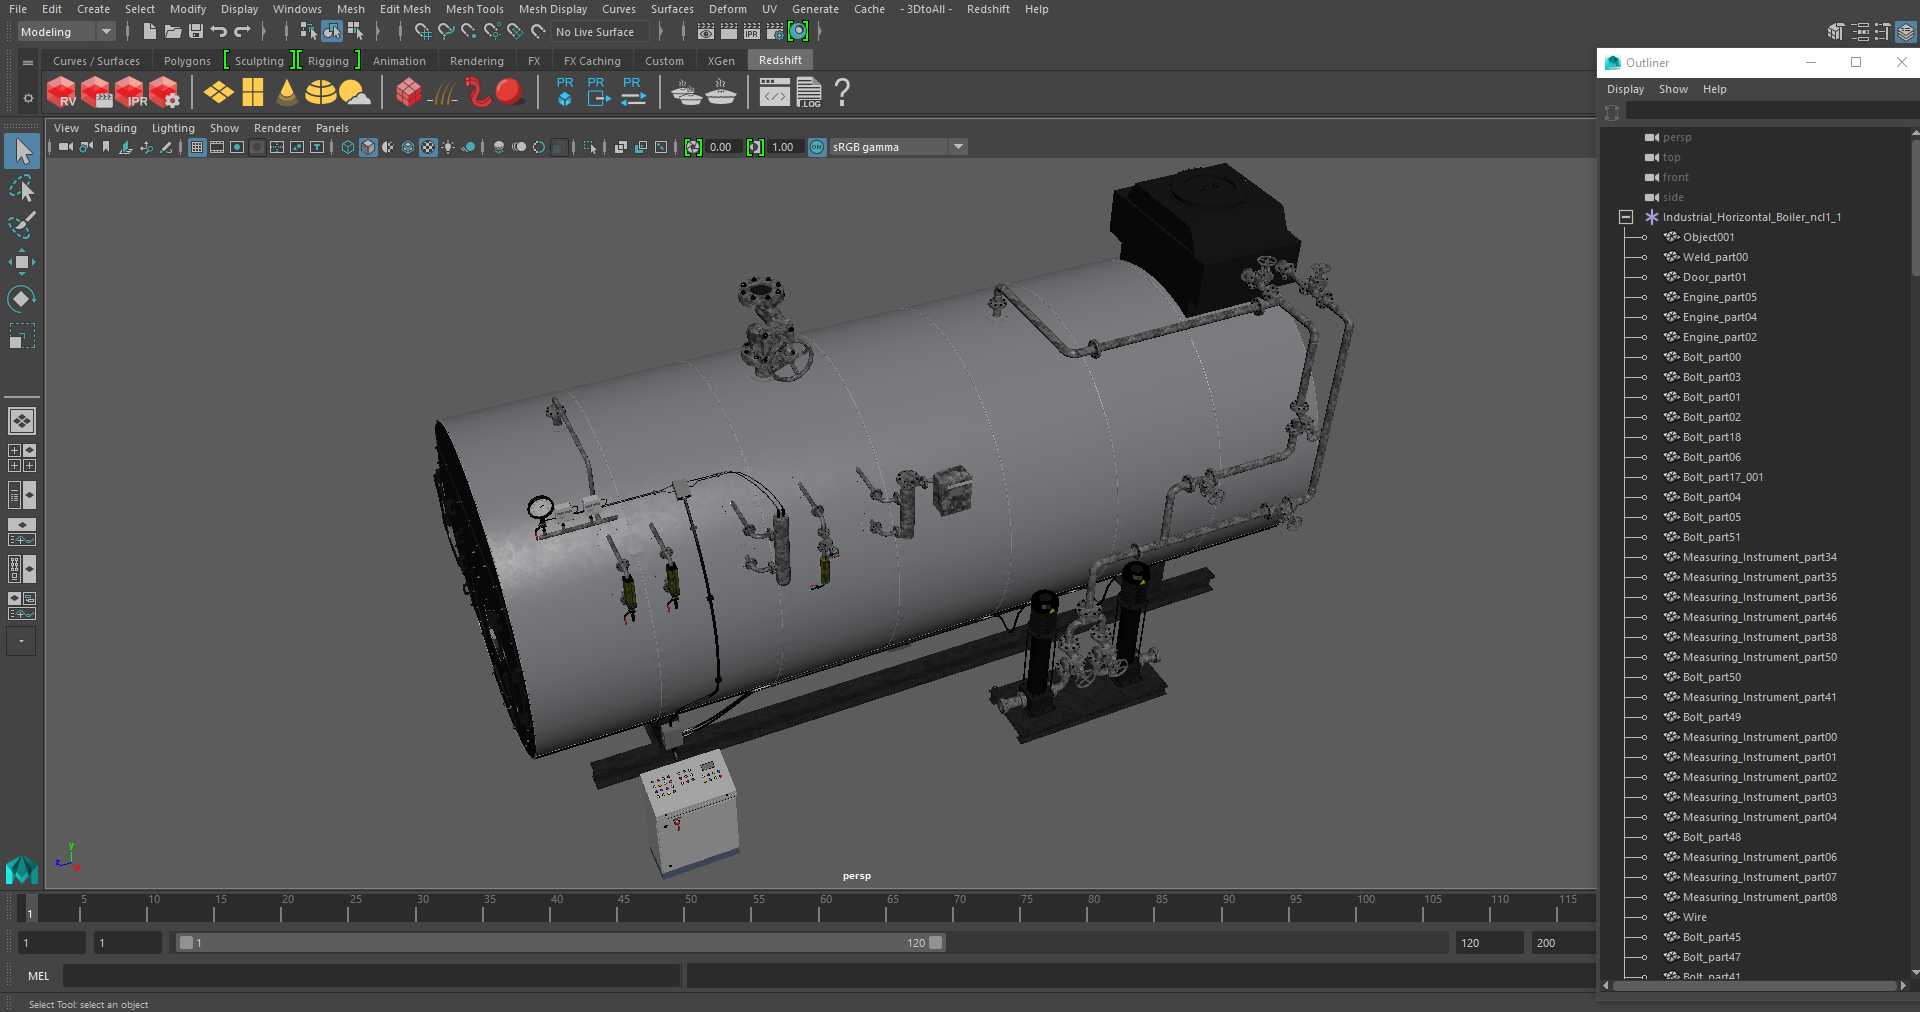
Task: Toggle isolate select in viewport
Action: (590, 147)
